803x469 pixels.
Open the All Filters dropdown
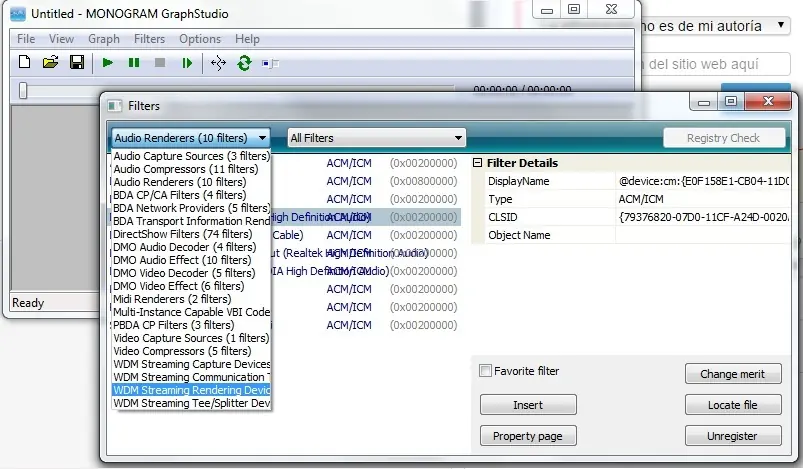376,138
